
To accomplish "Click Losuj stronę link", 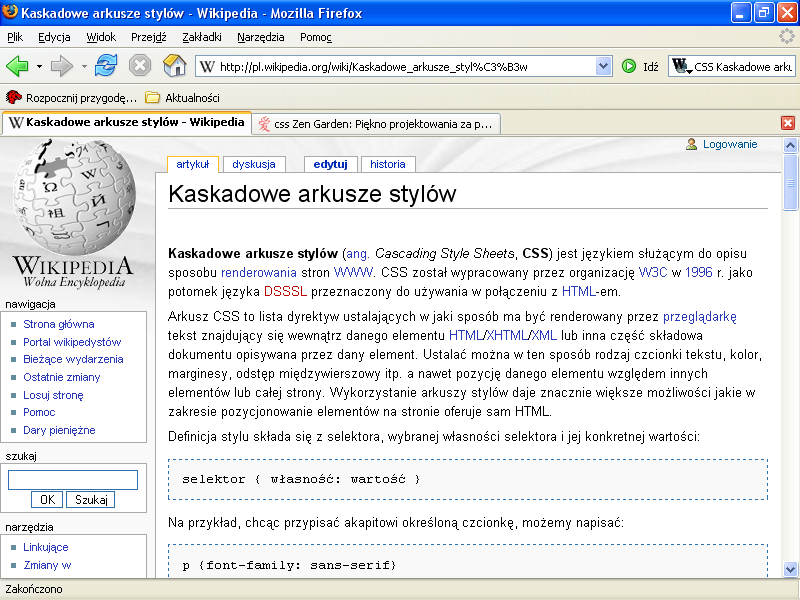I will [53, 395].
